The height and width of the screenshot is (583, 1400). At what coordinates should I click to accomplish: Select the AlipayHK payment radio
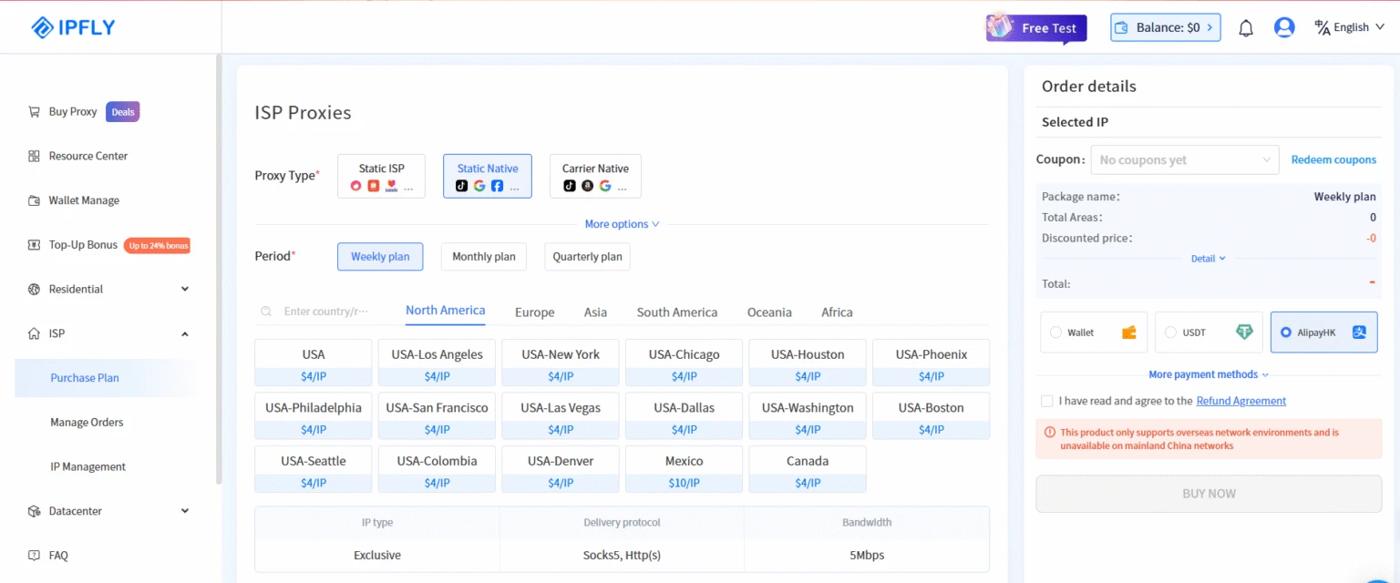click(x=1286, y=332)
